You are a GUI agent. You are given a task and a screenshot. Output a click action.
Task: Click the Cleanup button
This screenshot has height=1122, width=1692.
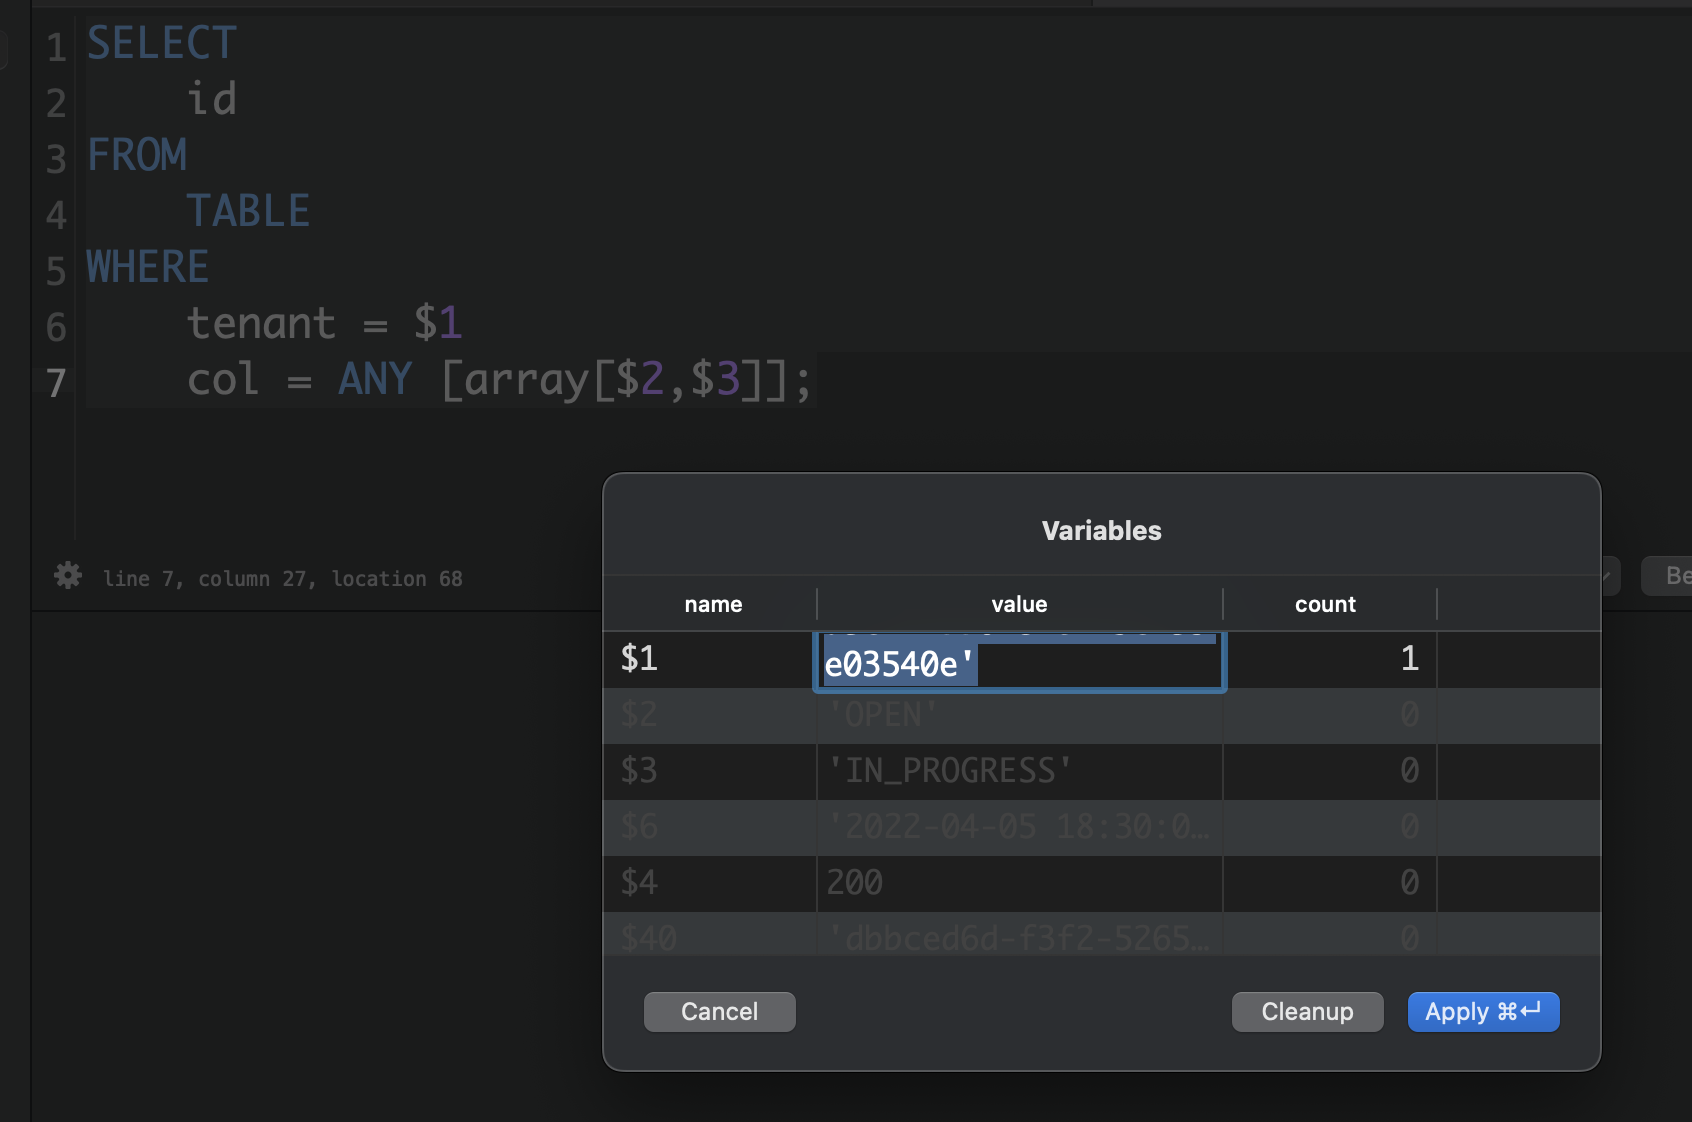[1307, 1012]
